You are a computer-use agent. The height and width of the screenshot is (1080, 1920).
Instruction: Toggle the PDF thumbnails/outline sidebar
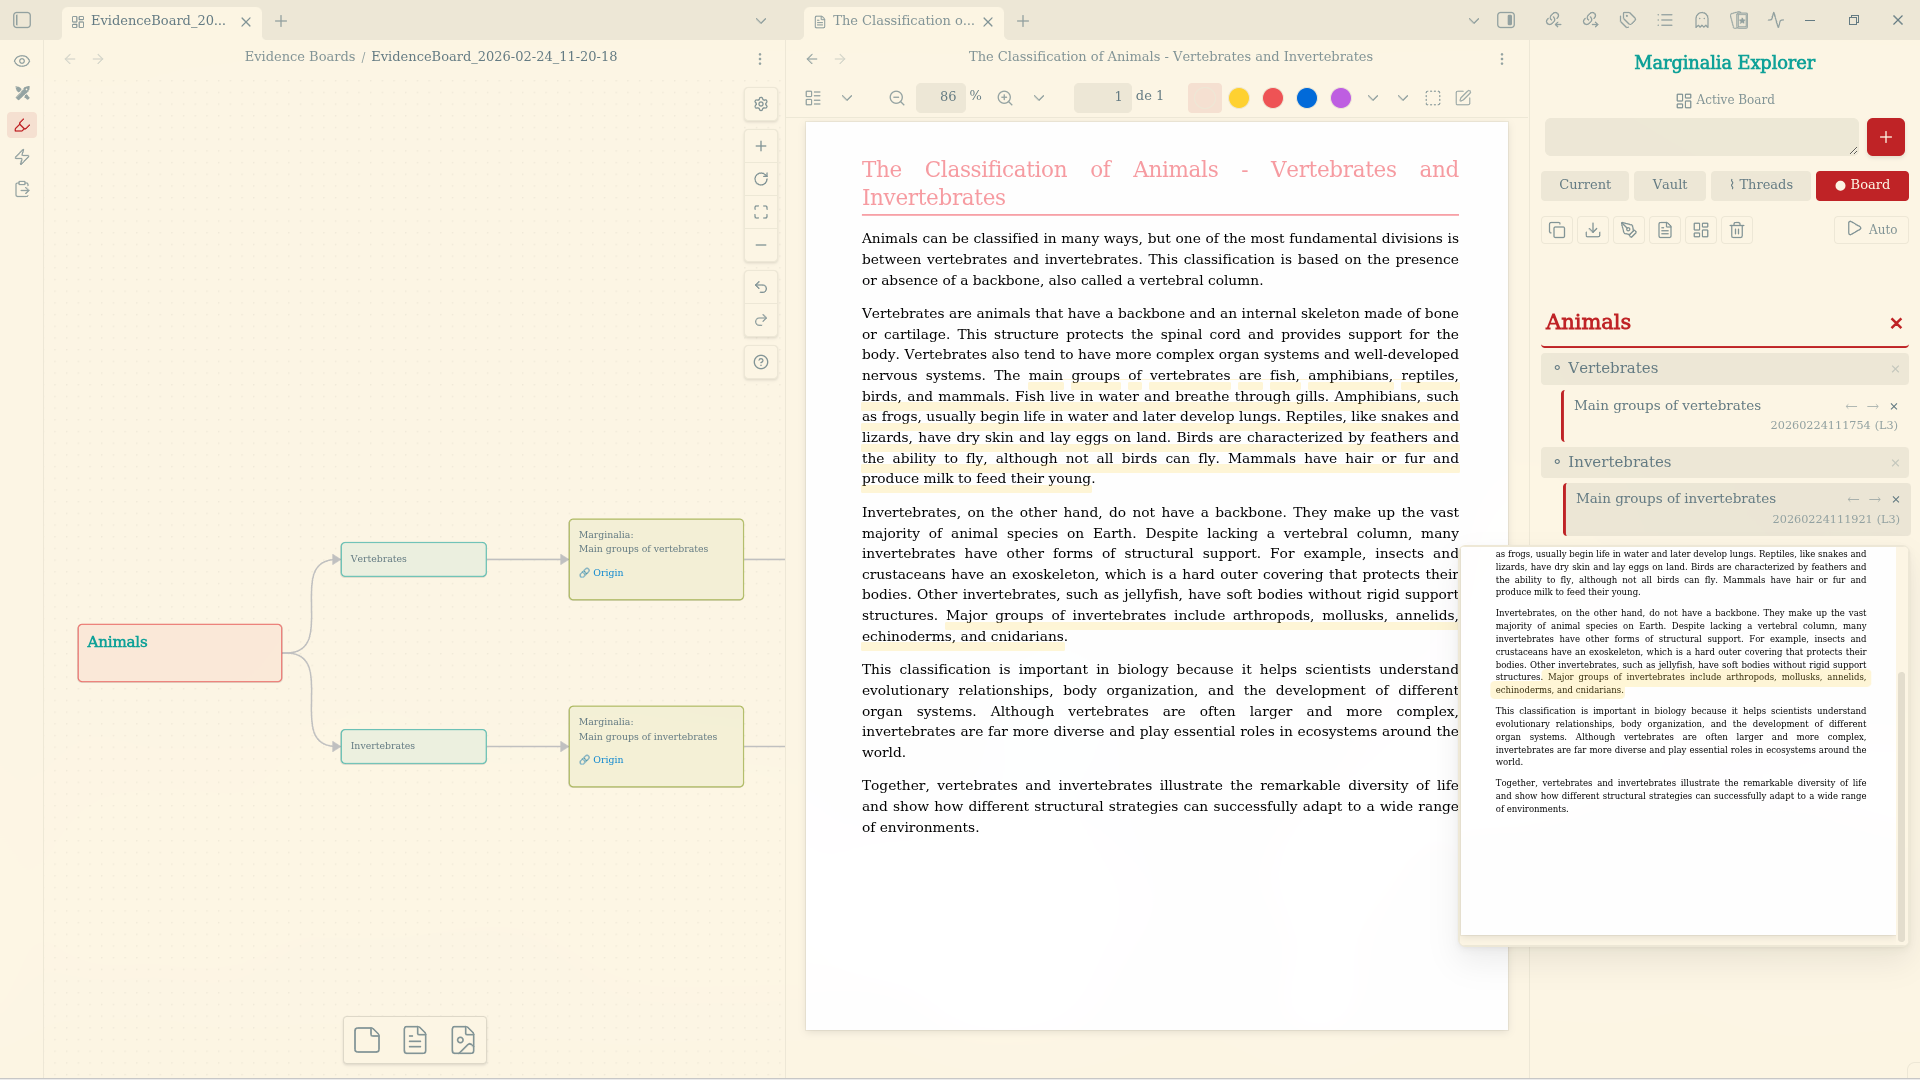pos(813,98)
